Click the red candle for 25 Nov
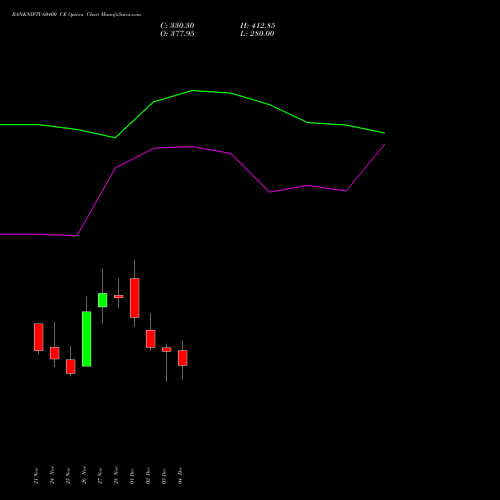The width and height of the screenshot is (500, 500). [x=71, y=366]
